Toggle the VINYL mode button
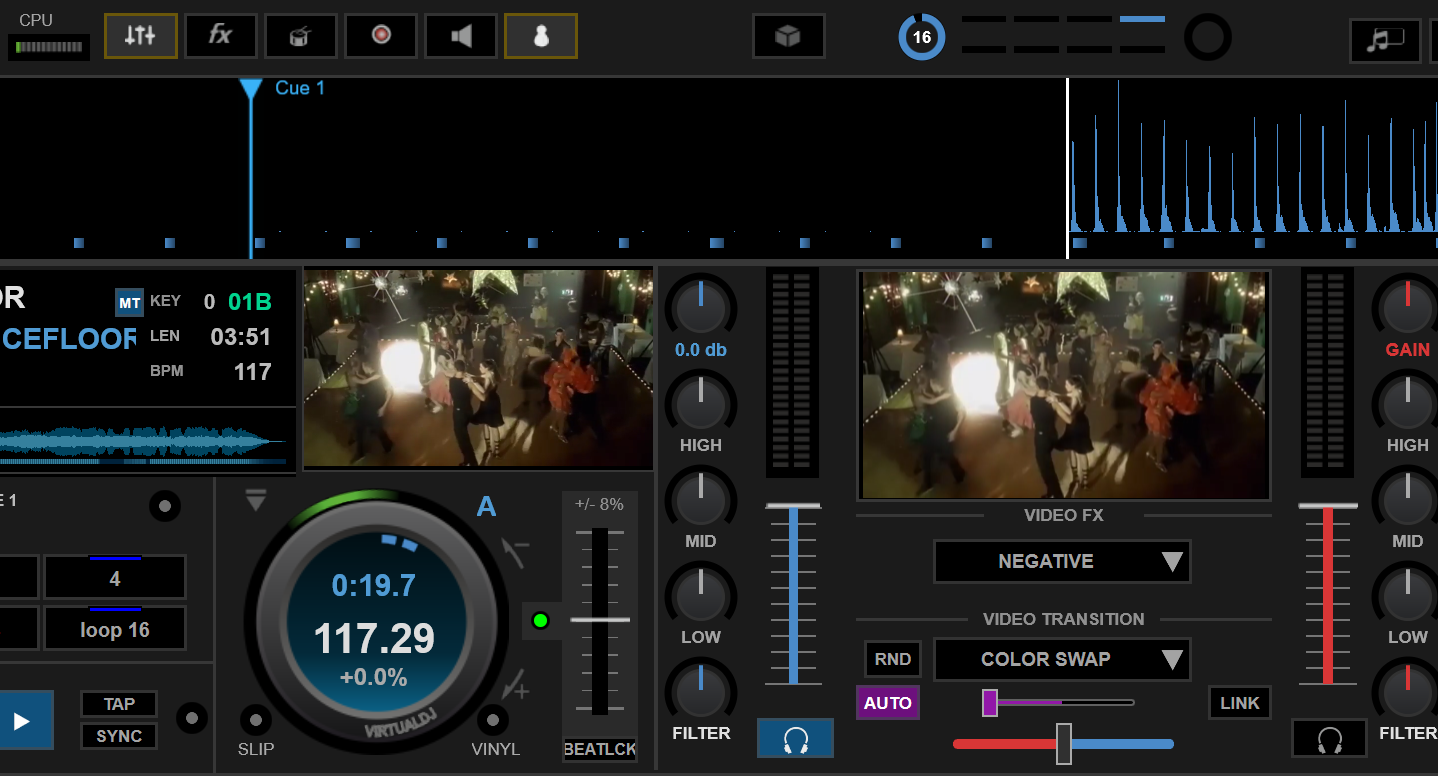 tap(493, 720)
